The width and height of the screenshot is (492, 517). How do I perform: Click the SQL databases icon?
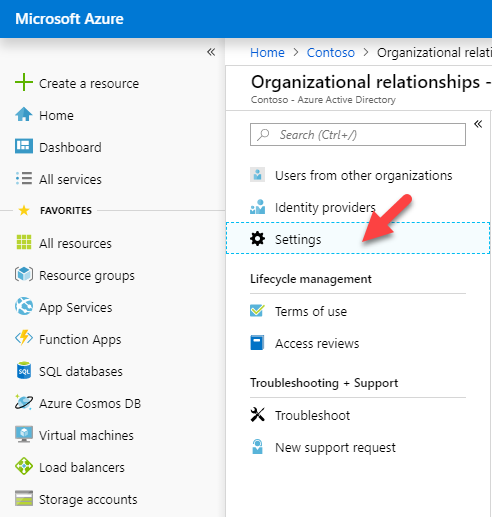tap(24, 370)
